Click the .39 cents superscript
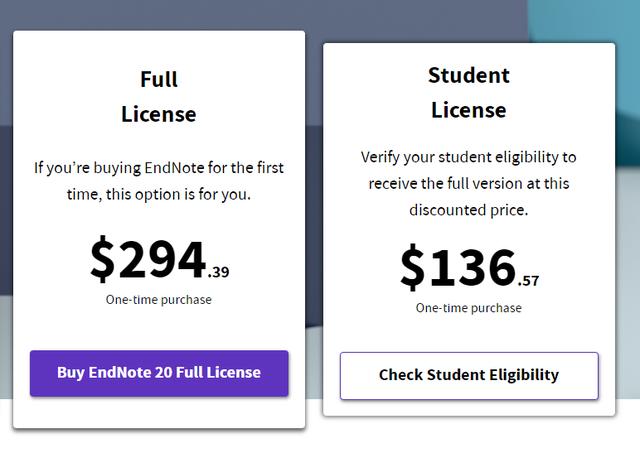This screenshot has width=640, height=453. [219, 272]
